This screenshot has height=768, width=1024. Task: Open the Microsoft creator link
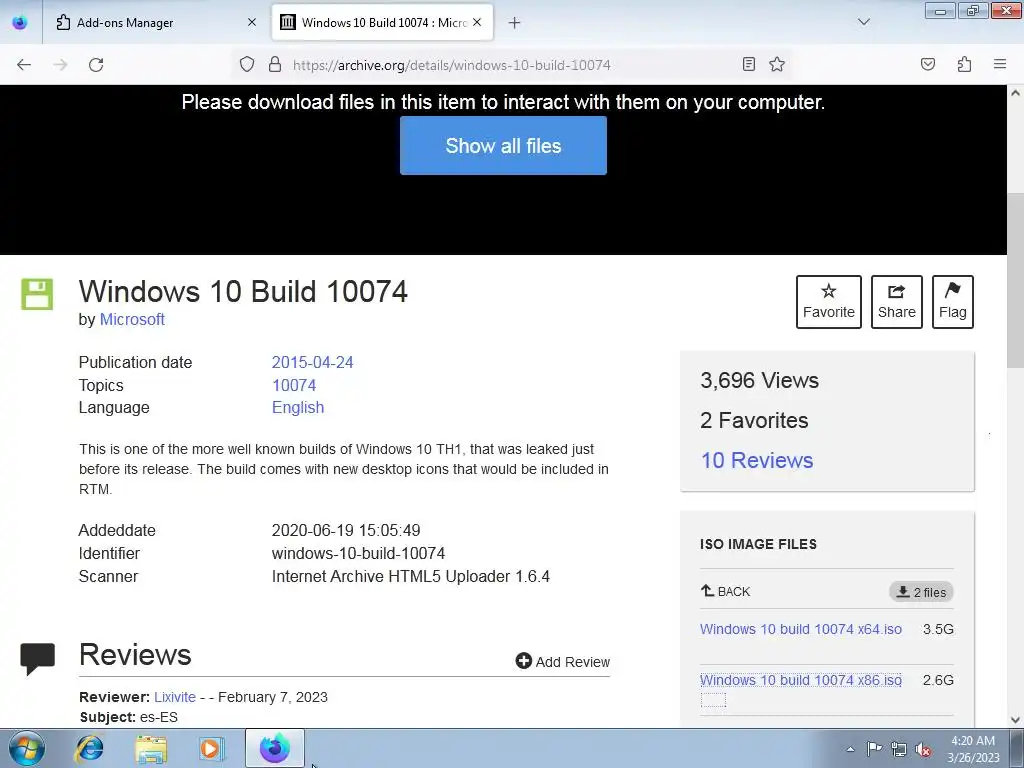[132, 319]
